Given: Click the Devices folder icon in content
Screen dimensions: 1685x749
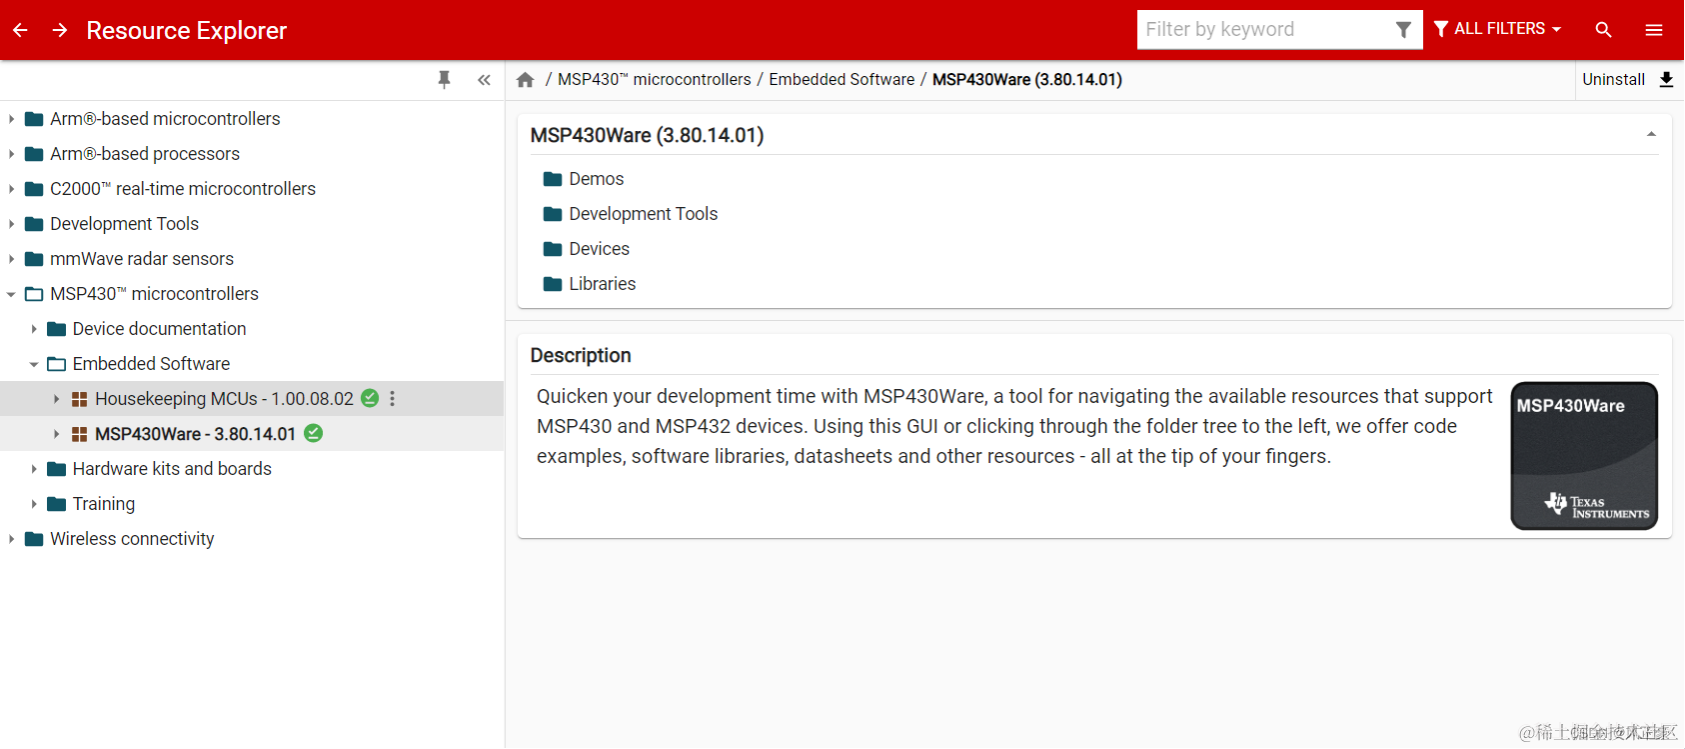Looking at the screenshot, I should tap(553, 249).
